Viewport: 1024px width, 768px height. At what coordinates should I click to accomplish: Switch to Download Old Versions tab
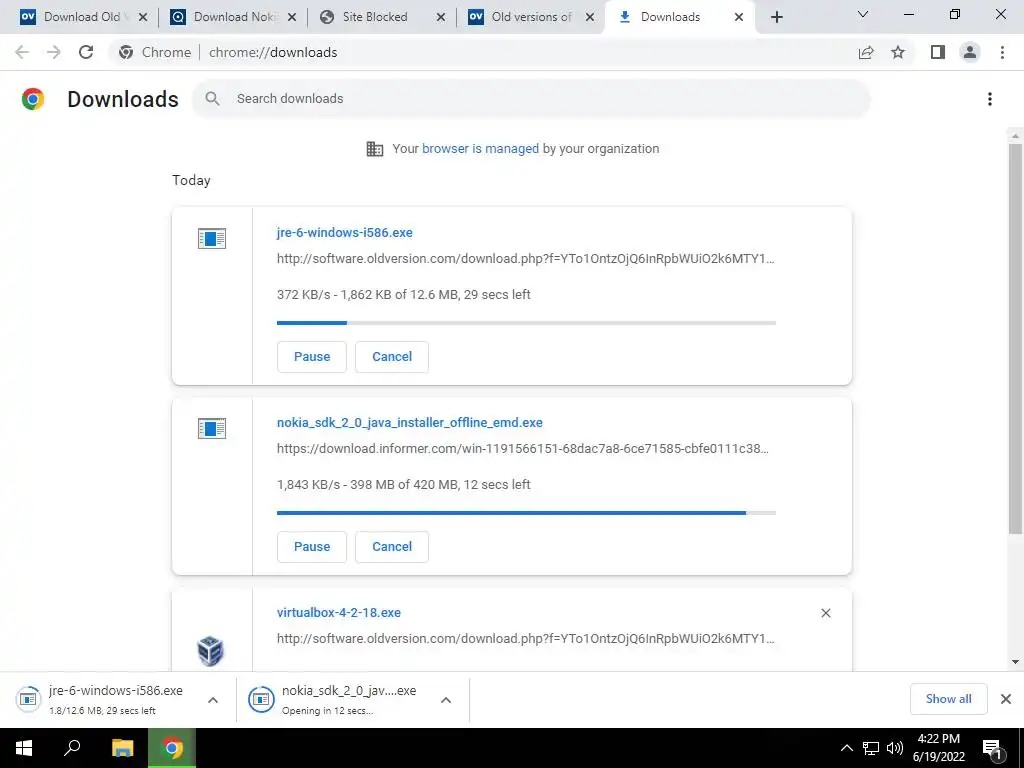[82, 17]
